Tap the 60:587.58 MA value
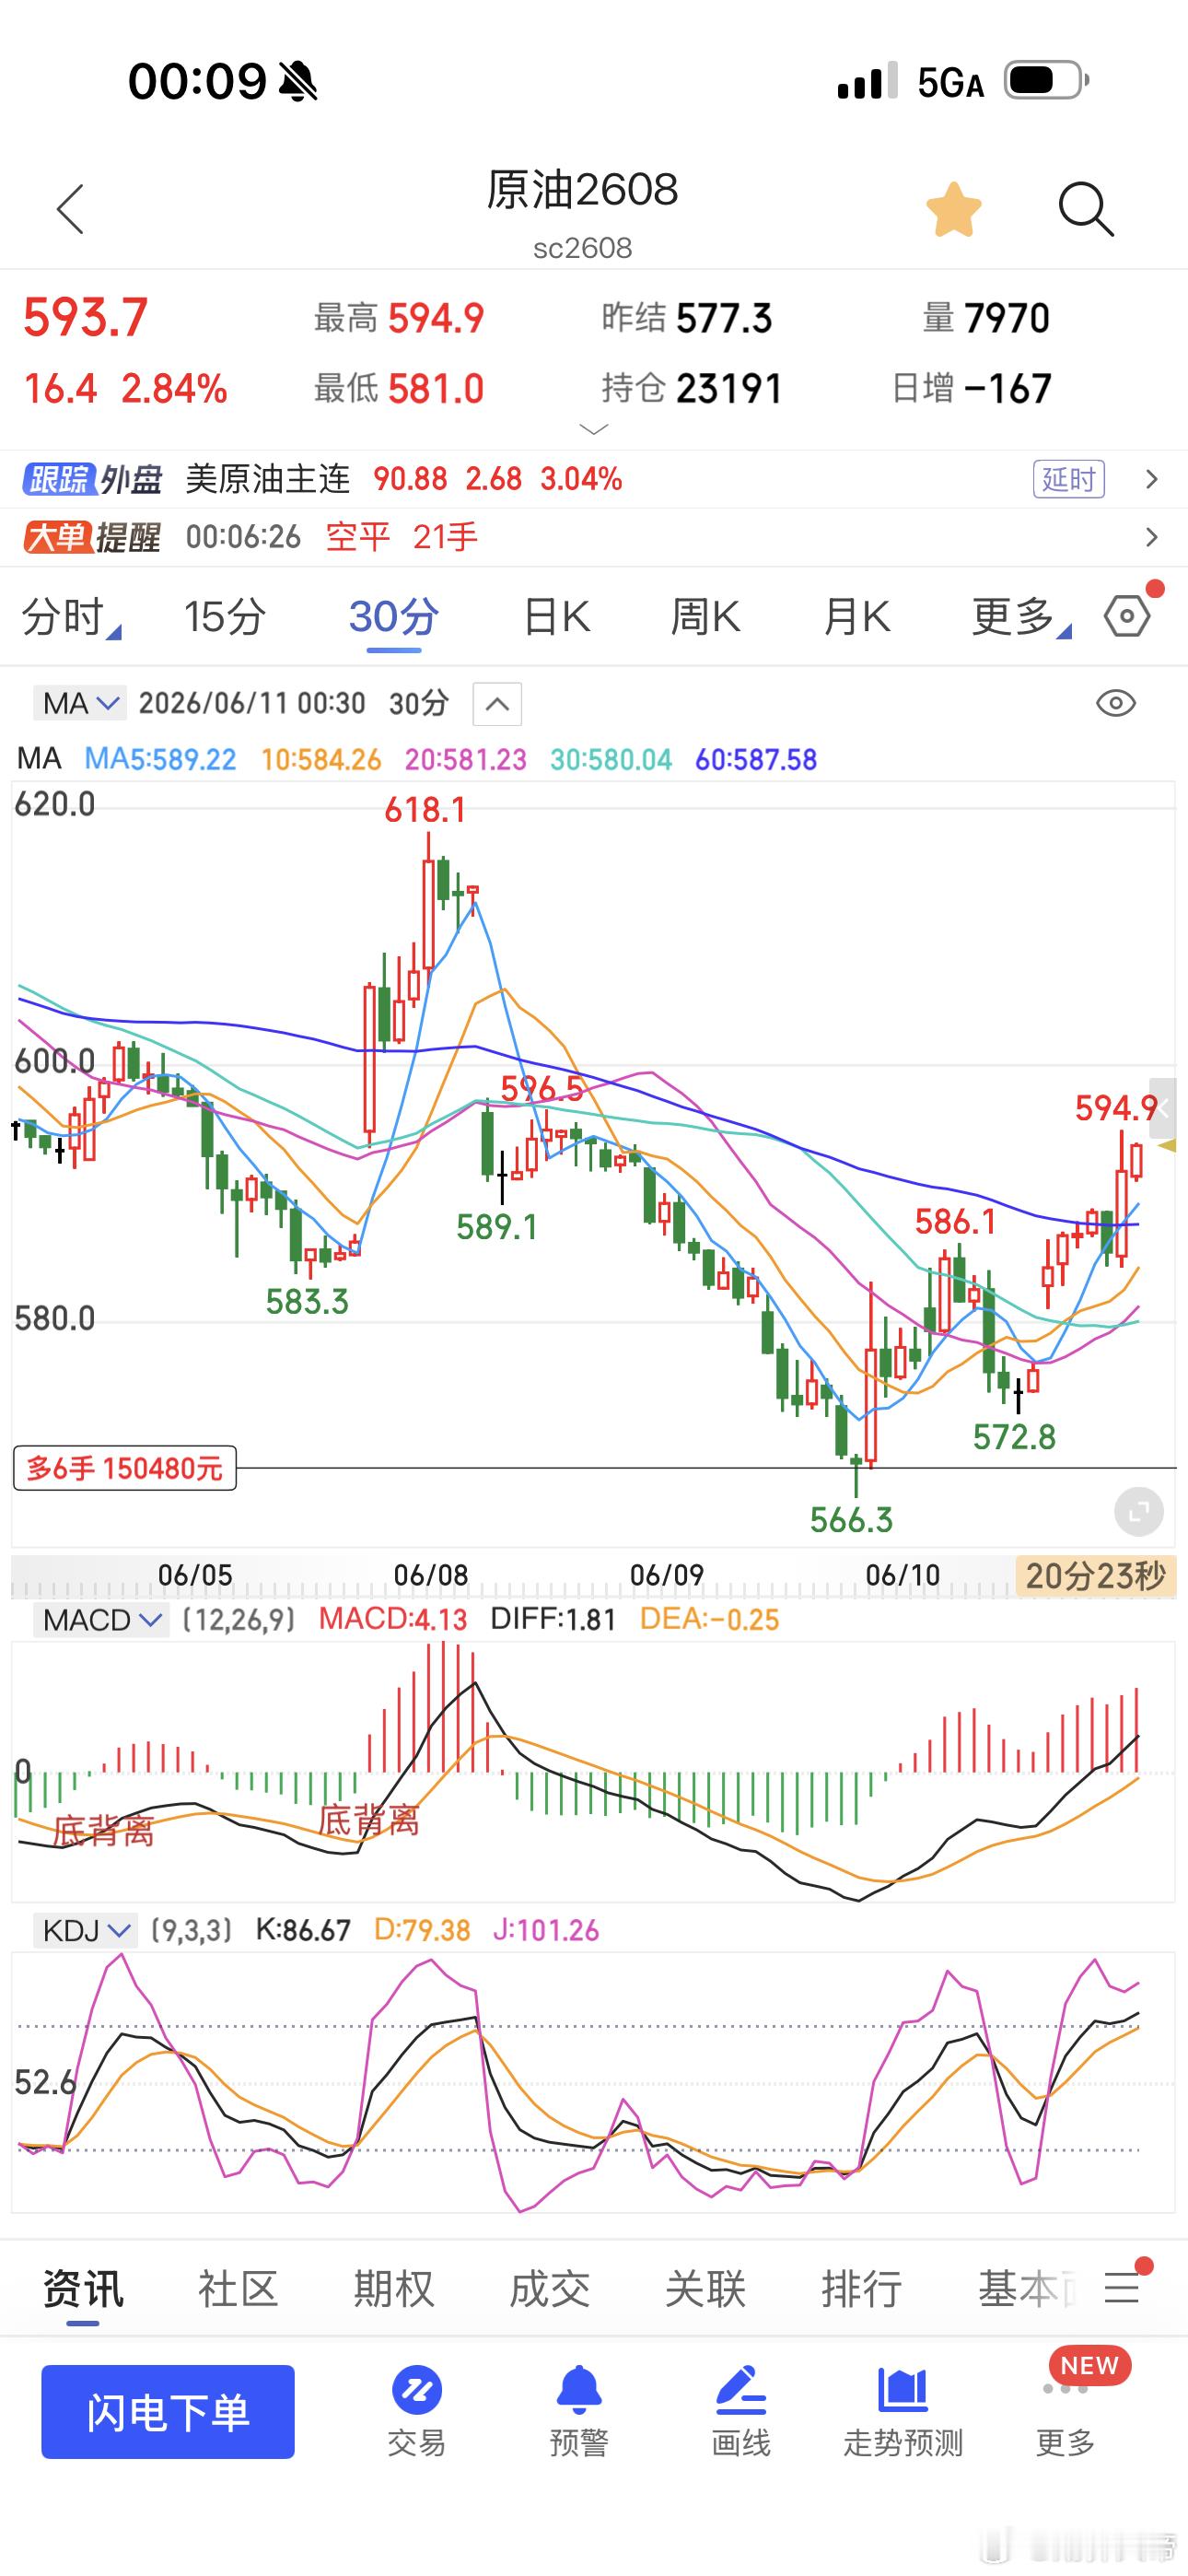Image resolution: width=1188 pixels, height=2576 pixels. [x=756, y=760]
